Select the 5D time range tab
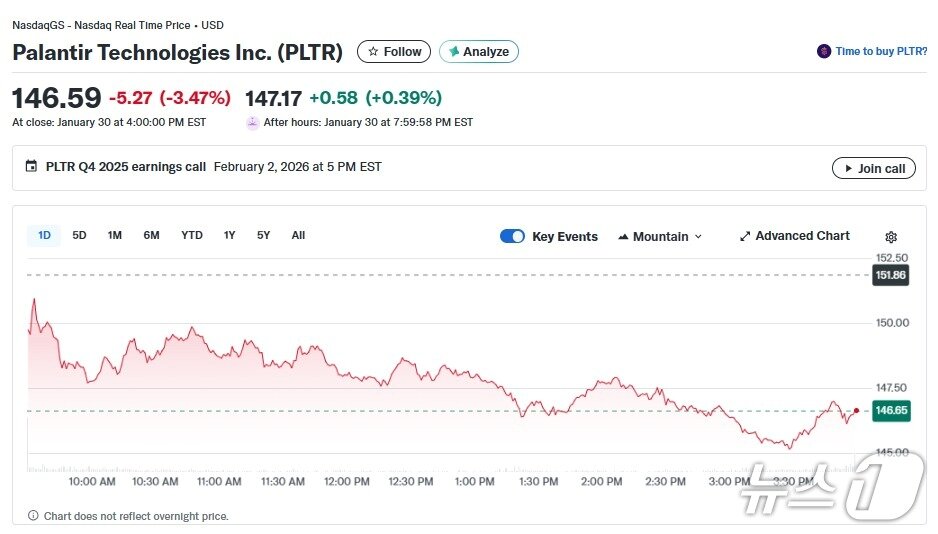938x534 pixels. (x=80, y=236)
